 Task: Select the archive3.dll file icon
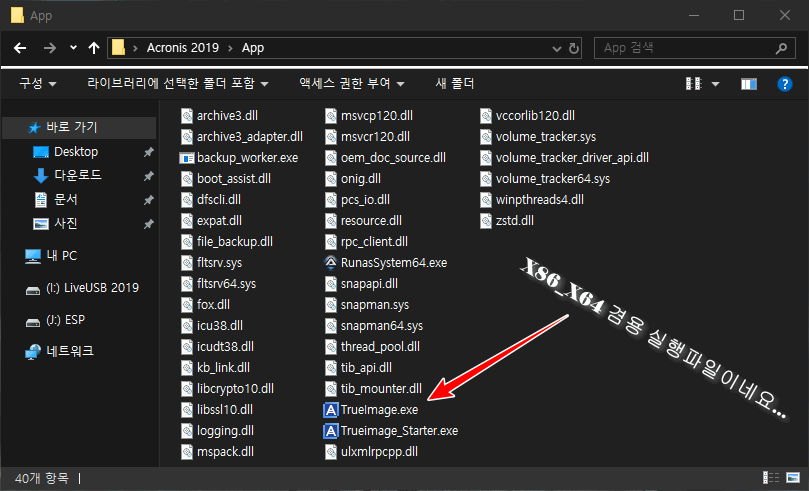[x=187, y=116]
